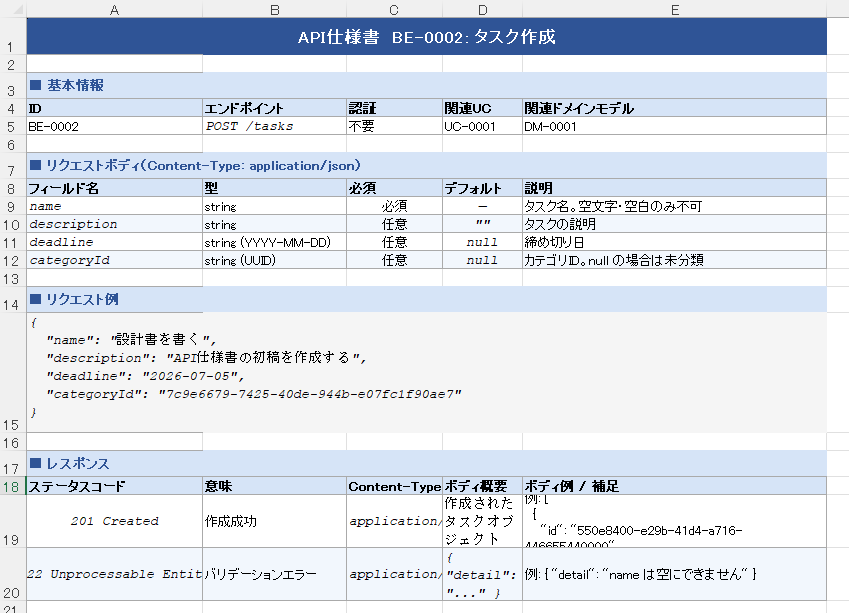Click the '締め切り日' cell
This screenshot has height=613, width=849.
pyautogui.click(x=675, y=242)
